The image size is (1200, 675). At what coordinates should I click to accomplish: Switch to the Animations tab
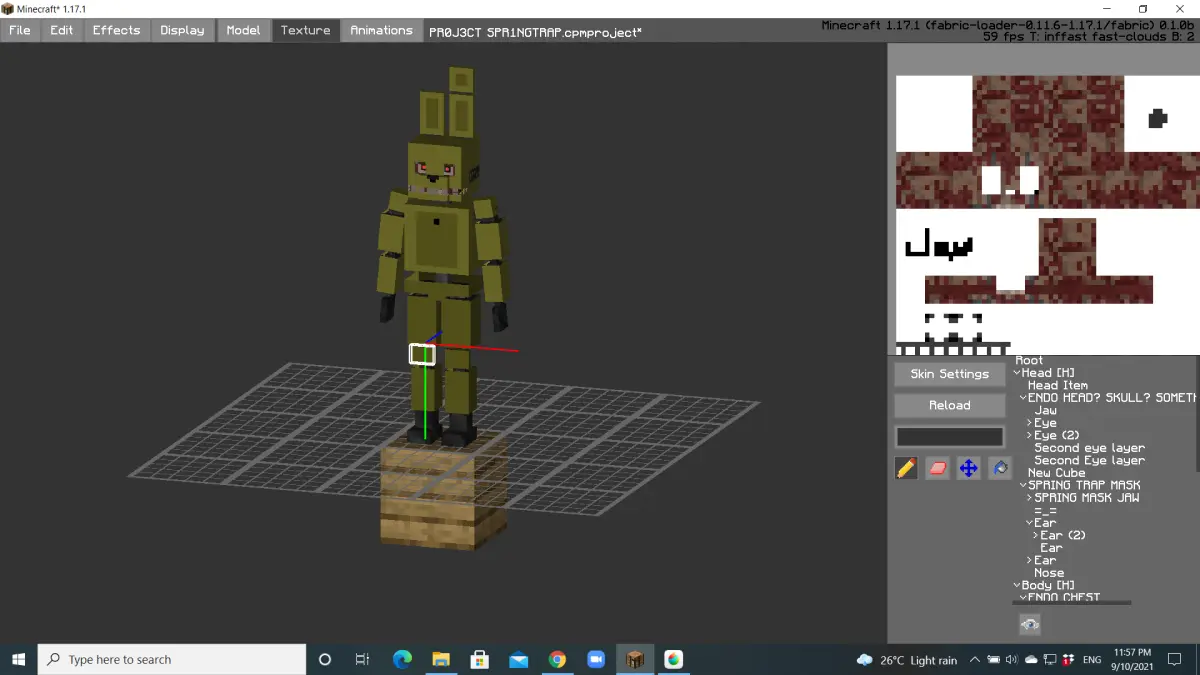382,30
